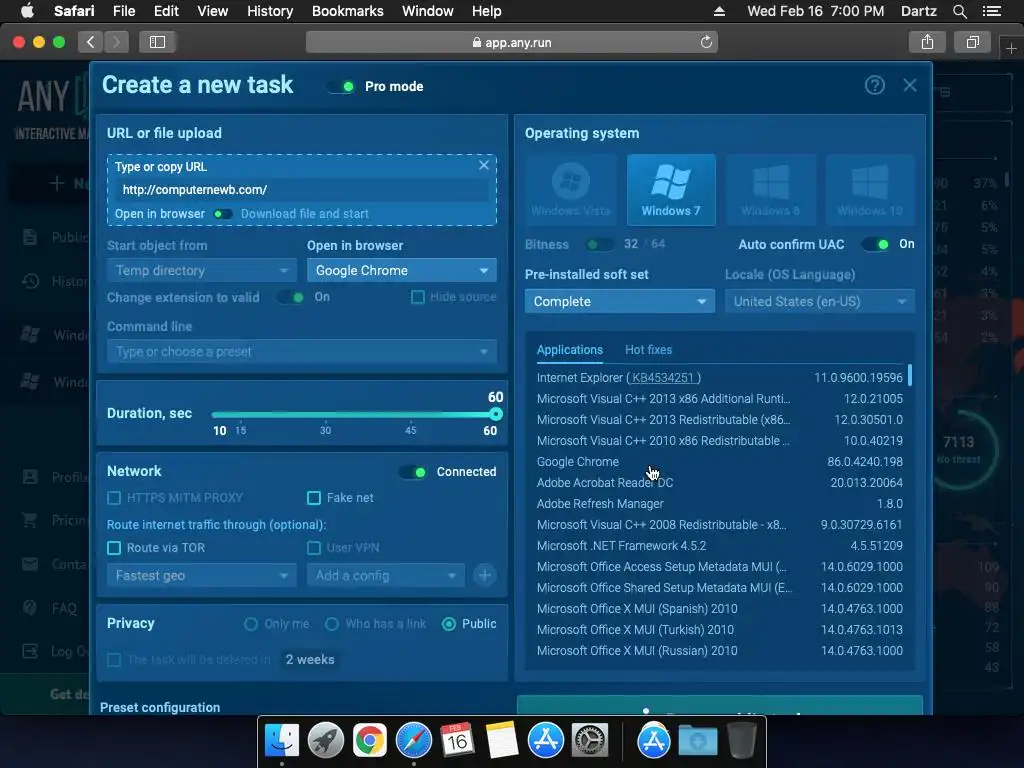Select Google Chrome row in applications list
This screenshot has width=1024, height=768.
(x=720, y=462)
